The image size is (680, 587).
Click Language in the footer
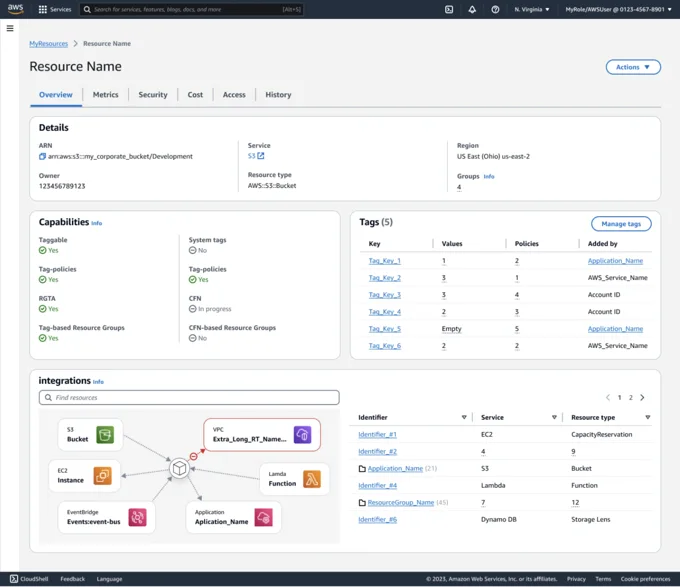tap(109, 579)
